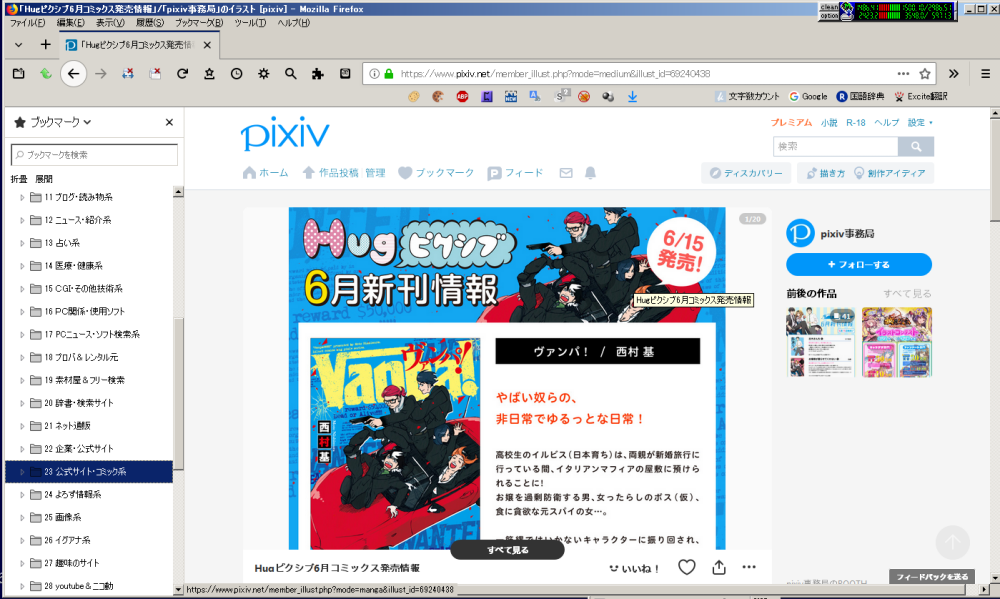Expand the 26 イグアナ系 folder
Viewport: 1000px width, 599px height.
[x=22, y=540]
